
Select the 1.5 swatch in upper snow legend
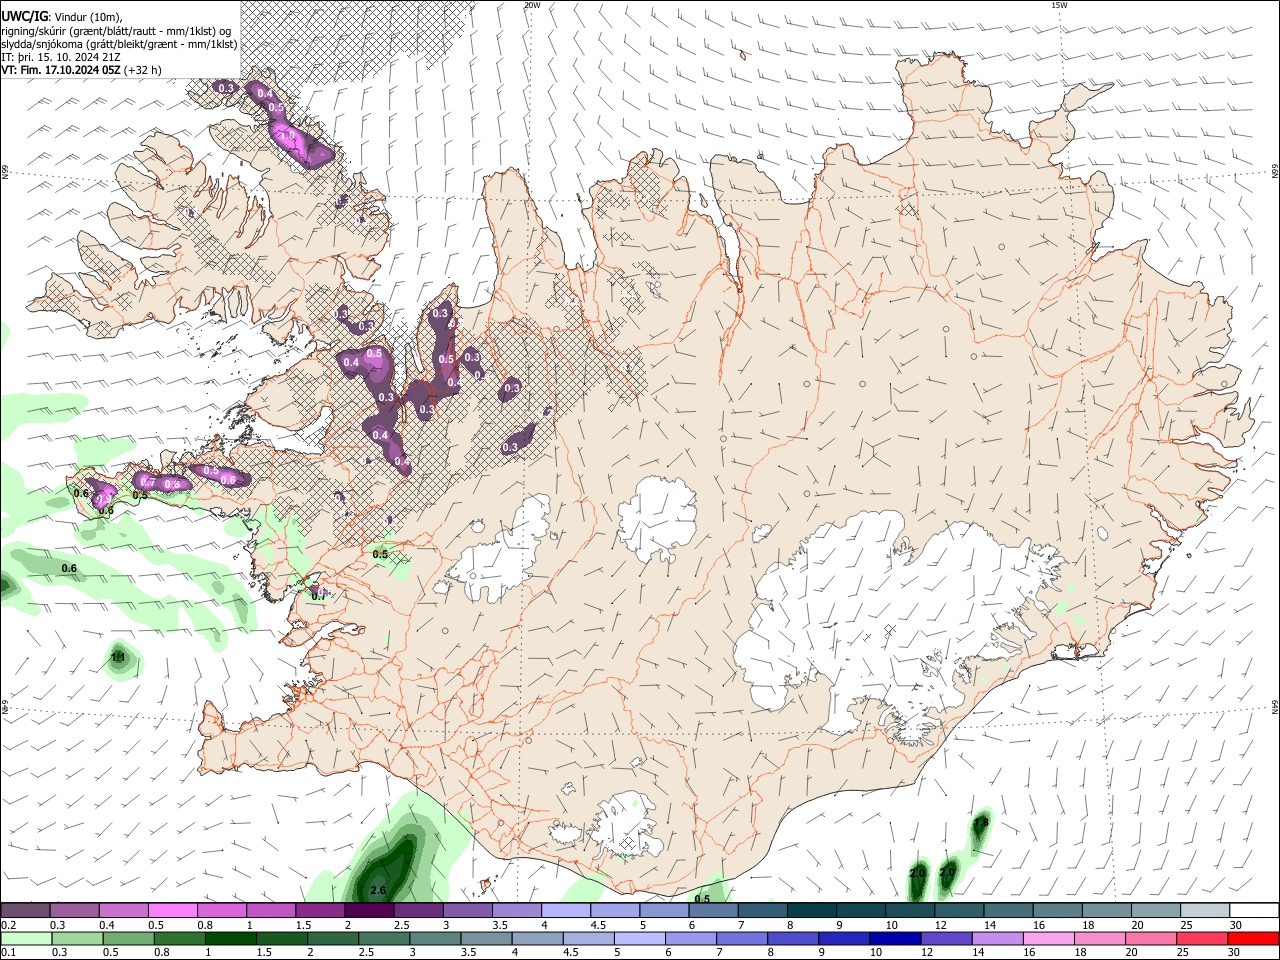[320, 910]
